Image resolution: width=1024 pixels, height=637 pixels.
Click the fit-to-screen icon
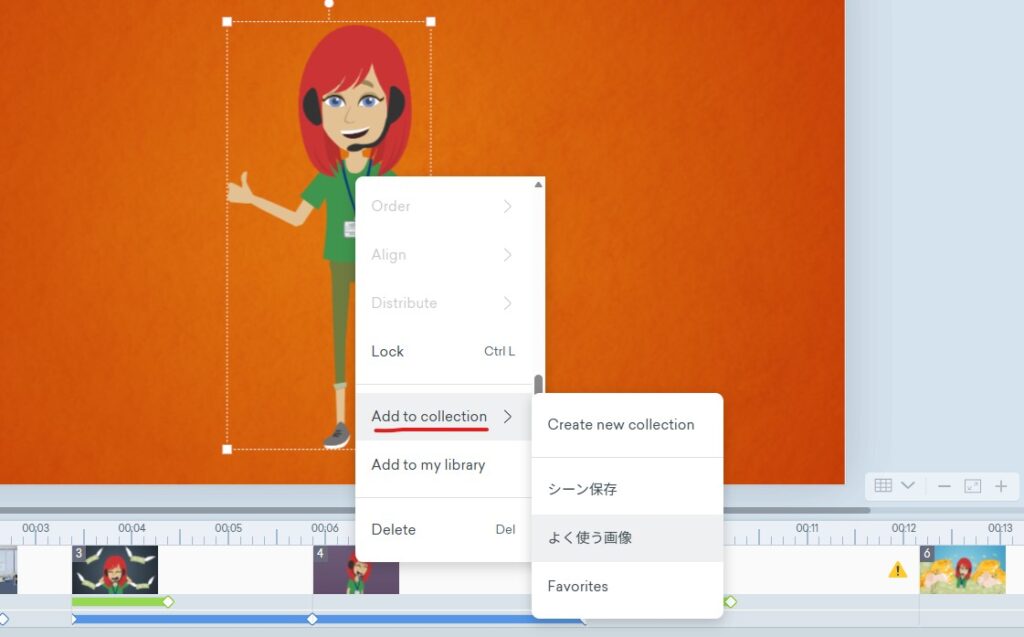click(972, 486)
